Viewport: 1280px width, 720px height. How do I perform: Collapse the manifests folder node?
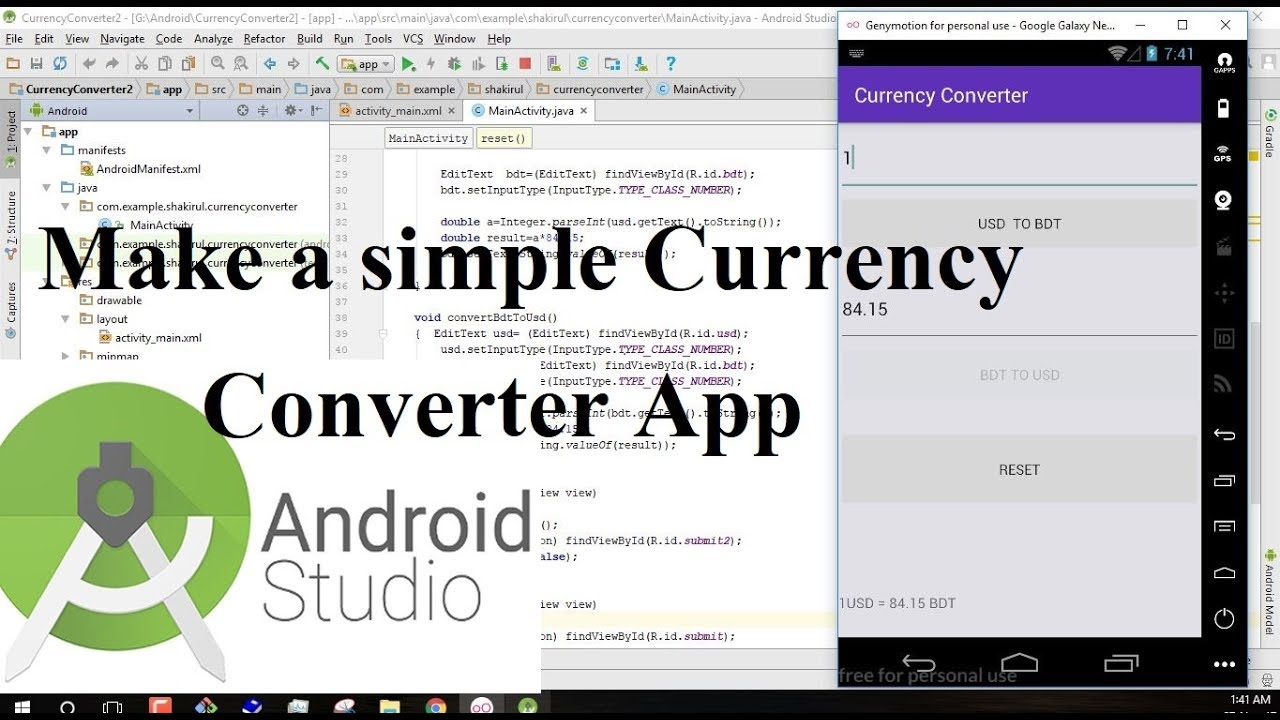[47, 151]
